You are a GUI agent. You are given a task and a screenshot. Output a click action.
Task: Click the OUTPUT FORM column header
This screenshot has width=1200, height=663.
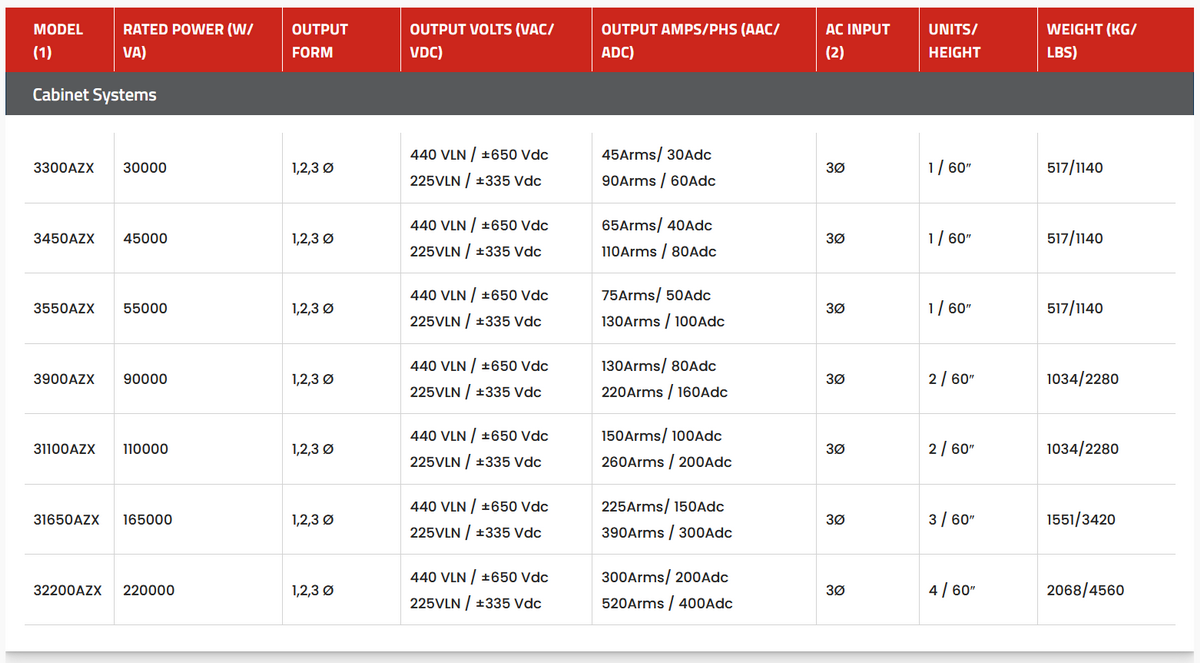tap(320, 41)
